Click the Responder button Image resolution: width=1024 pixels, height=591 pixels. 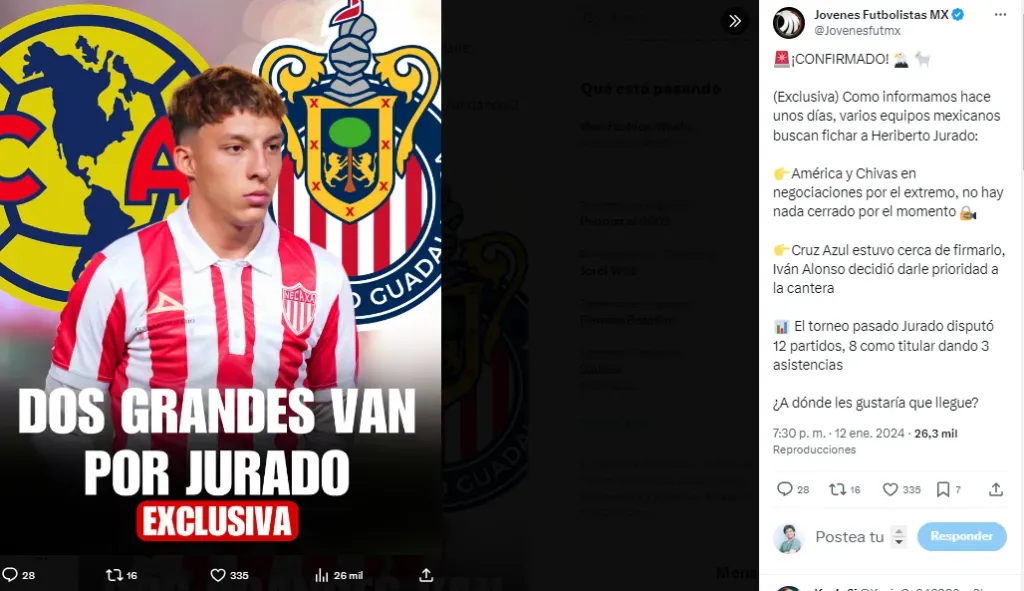961,536
